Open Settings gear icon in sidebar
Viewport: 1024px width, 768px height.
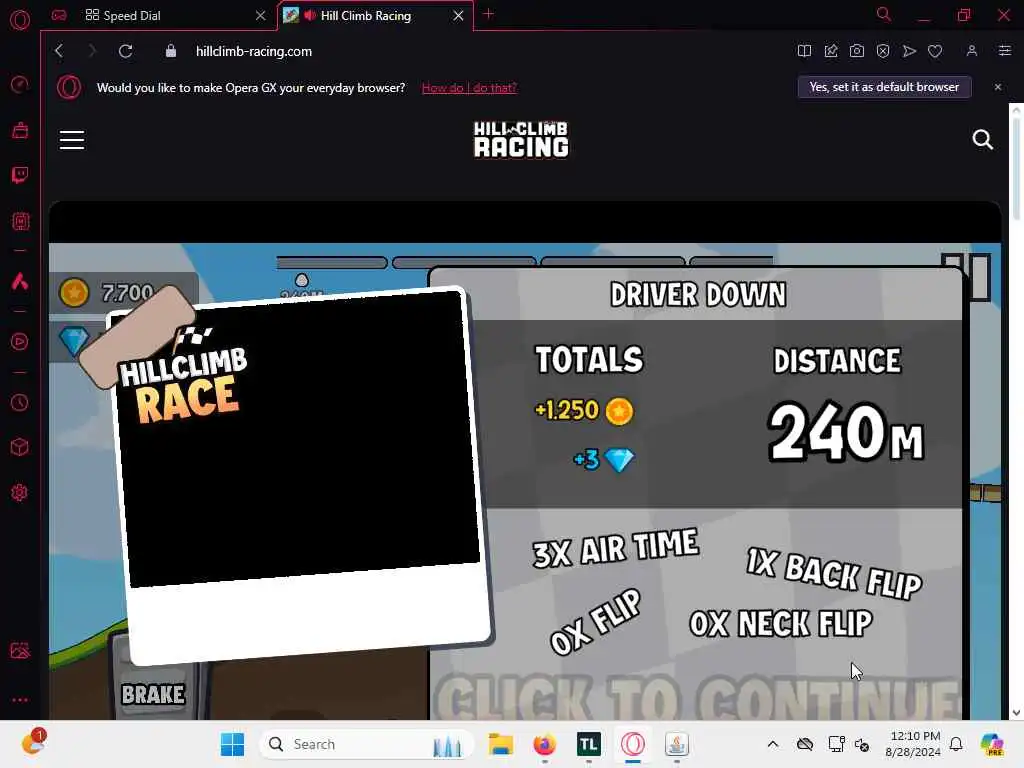click(20, 492)
